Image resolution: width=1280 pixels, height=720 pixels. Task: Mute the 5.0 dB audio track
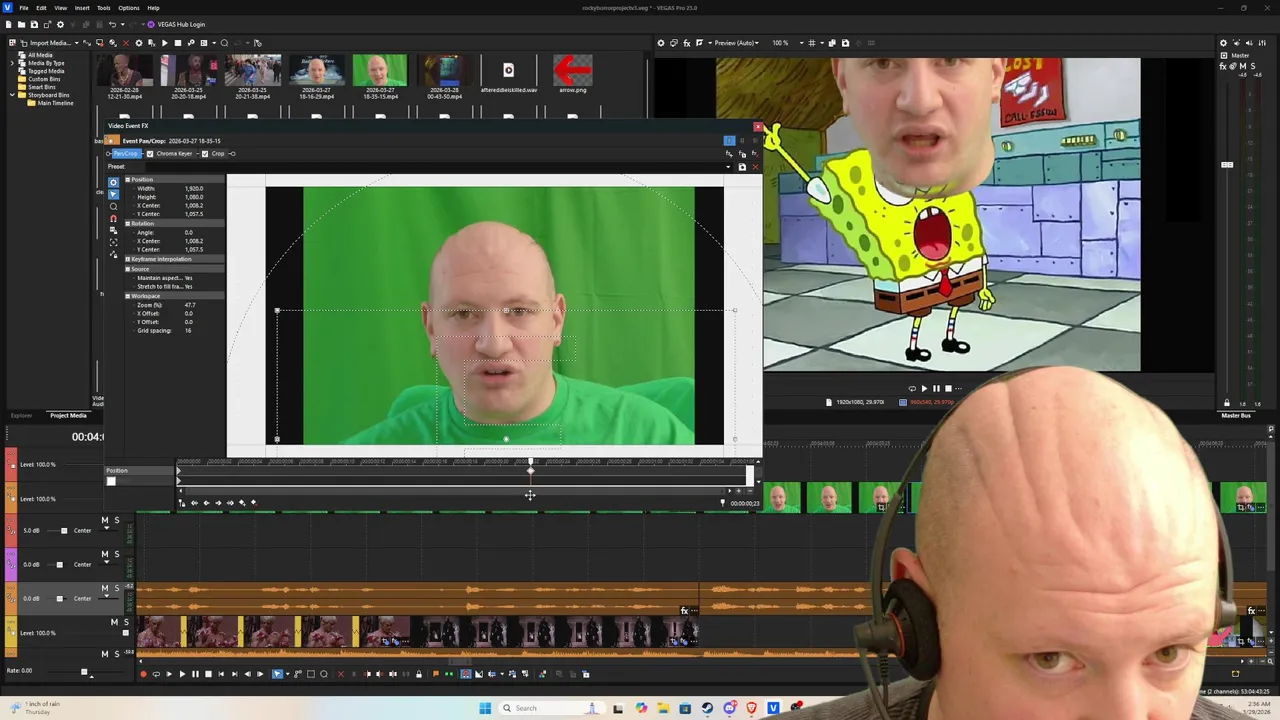tap(104, 520)
